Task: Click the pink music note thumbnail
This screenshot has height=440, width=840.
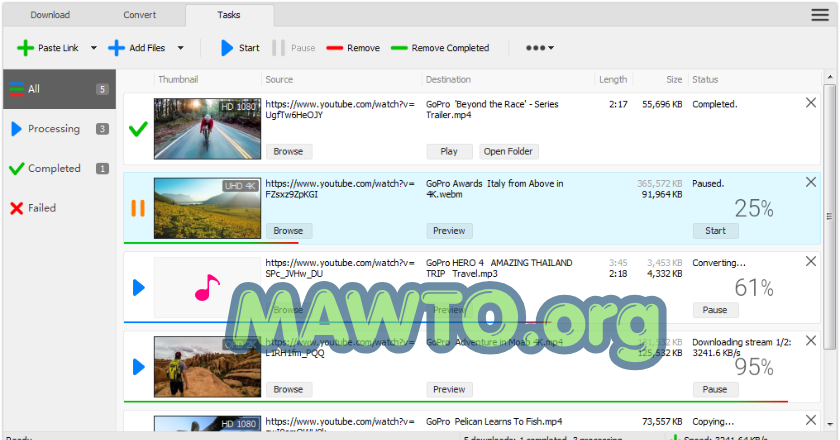Action: (207, 287)
